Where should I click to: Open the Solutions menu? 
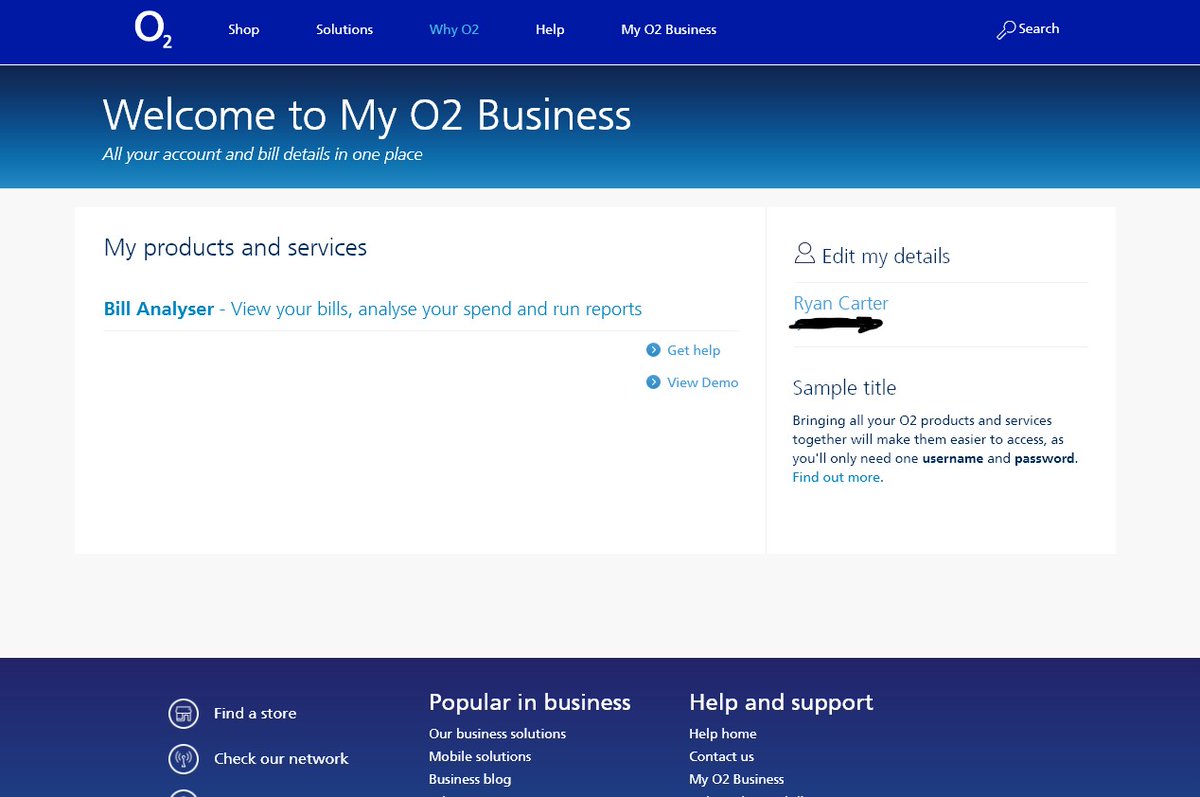coord(345,30)
